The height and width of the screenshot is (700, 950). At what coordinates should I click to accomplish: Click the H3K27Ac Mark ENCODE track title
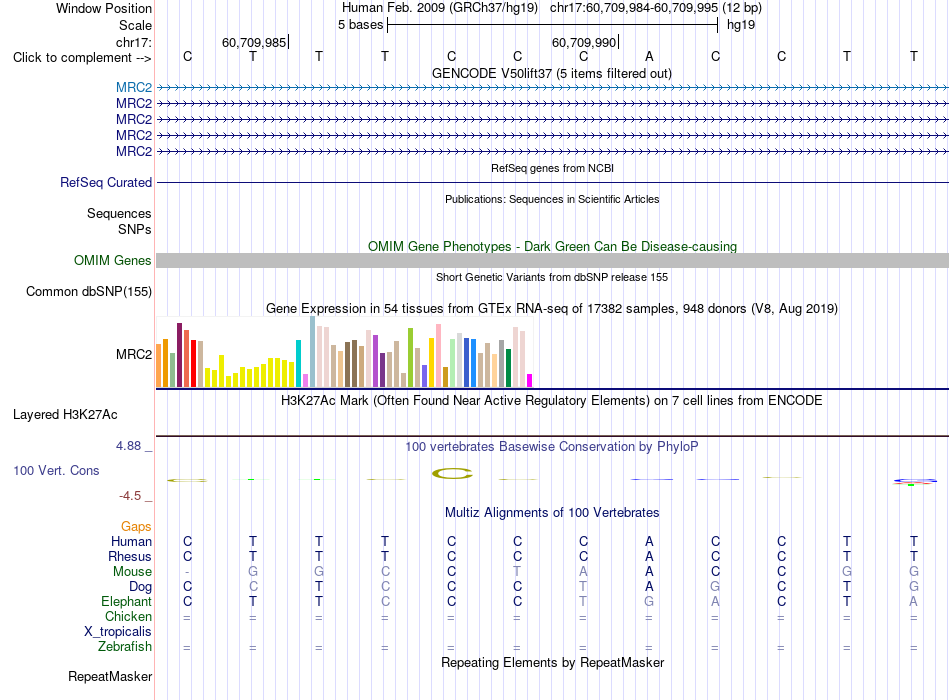coord(552,401)
